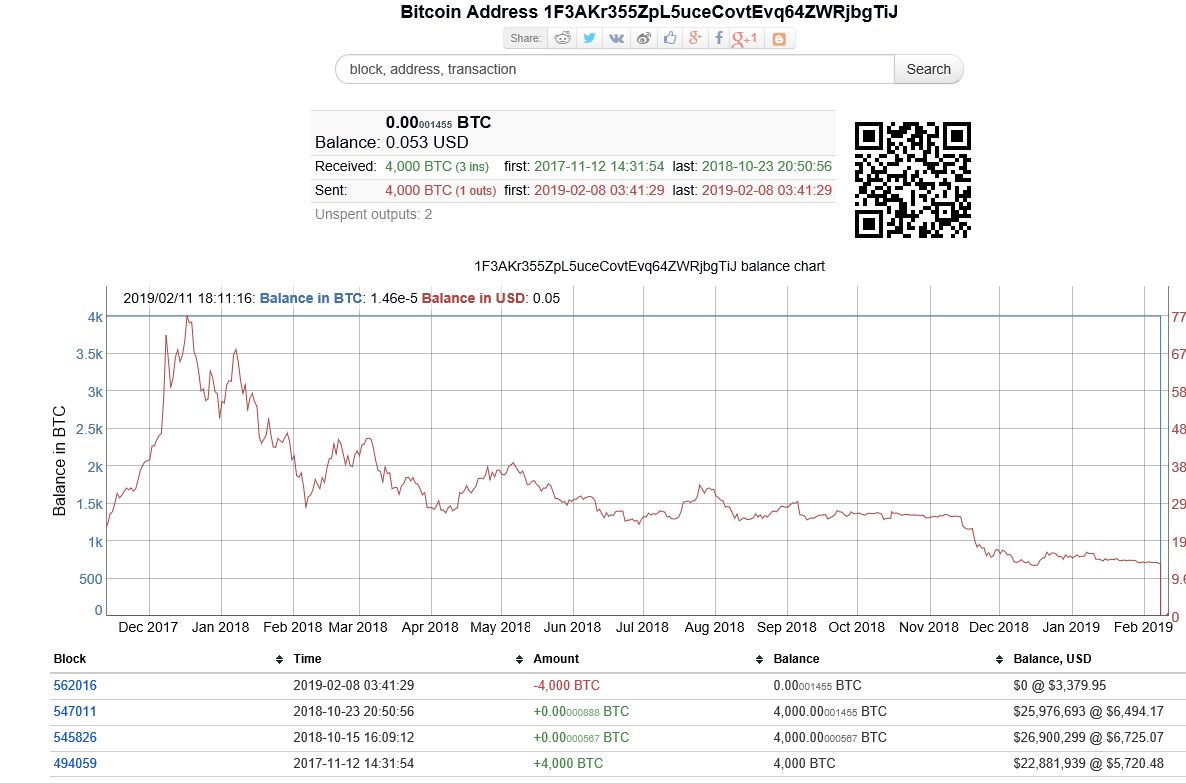The image size is (1186, 783).
Task: Click the 4,000.00001455 BTC balance cell
Action: (x=830, y=711)
